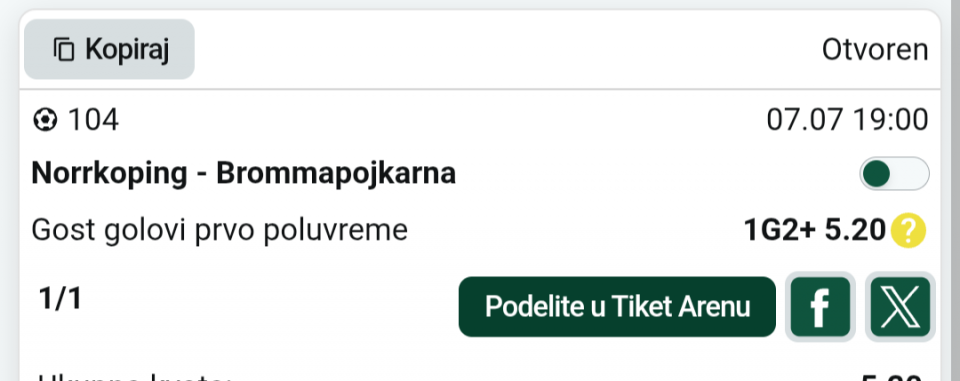Click the 5.20 odds number
Screen dimensions: 960x381
[855, 230]
